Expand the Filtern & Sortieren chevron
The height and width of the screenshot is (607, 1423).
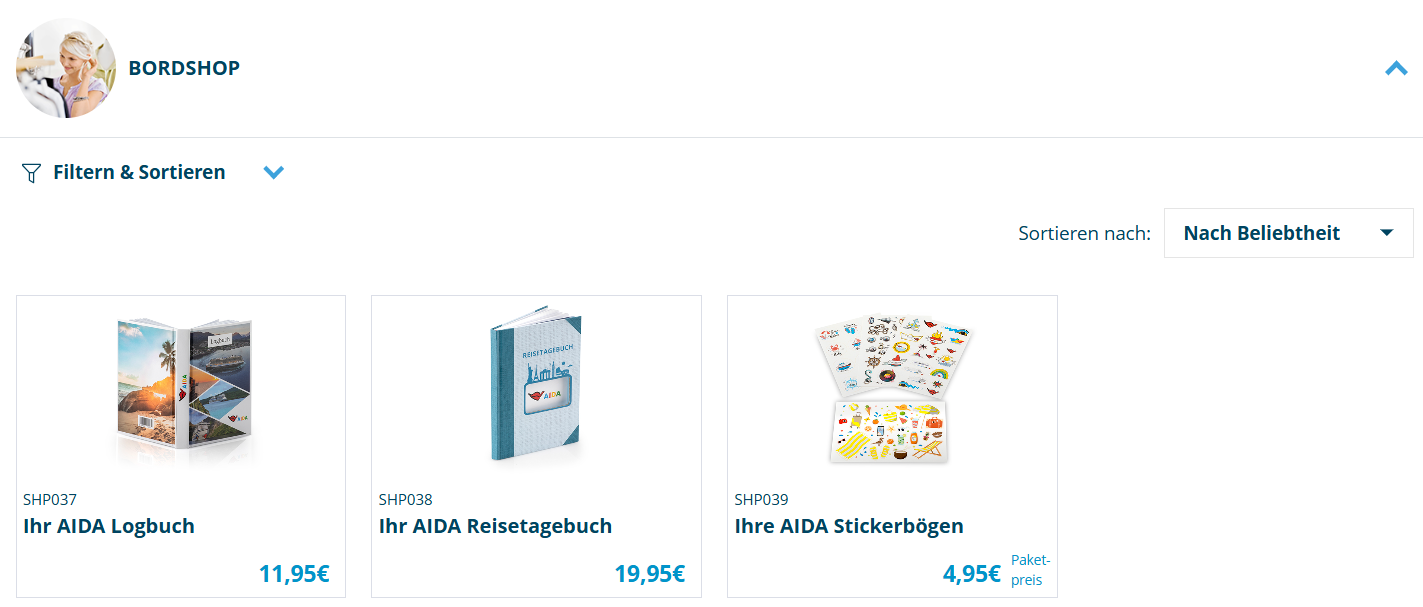tap(273, 173)
